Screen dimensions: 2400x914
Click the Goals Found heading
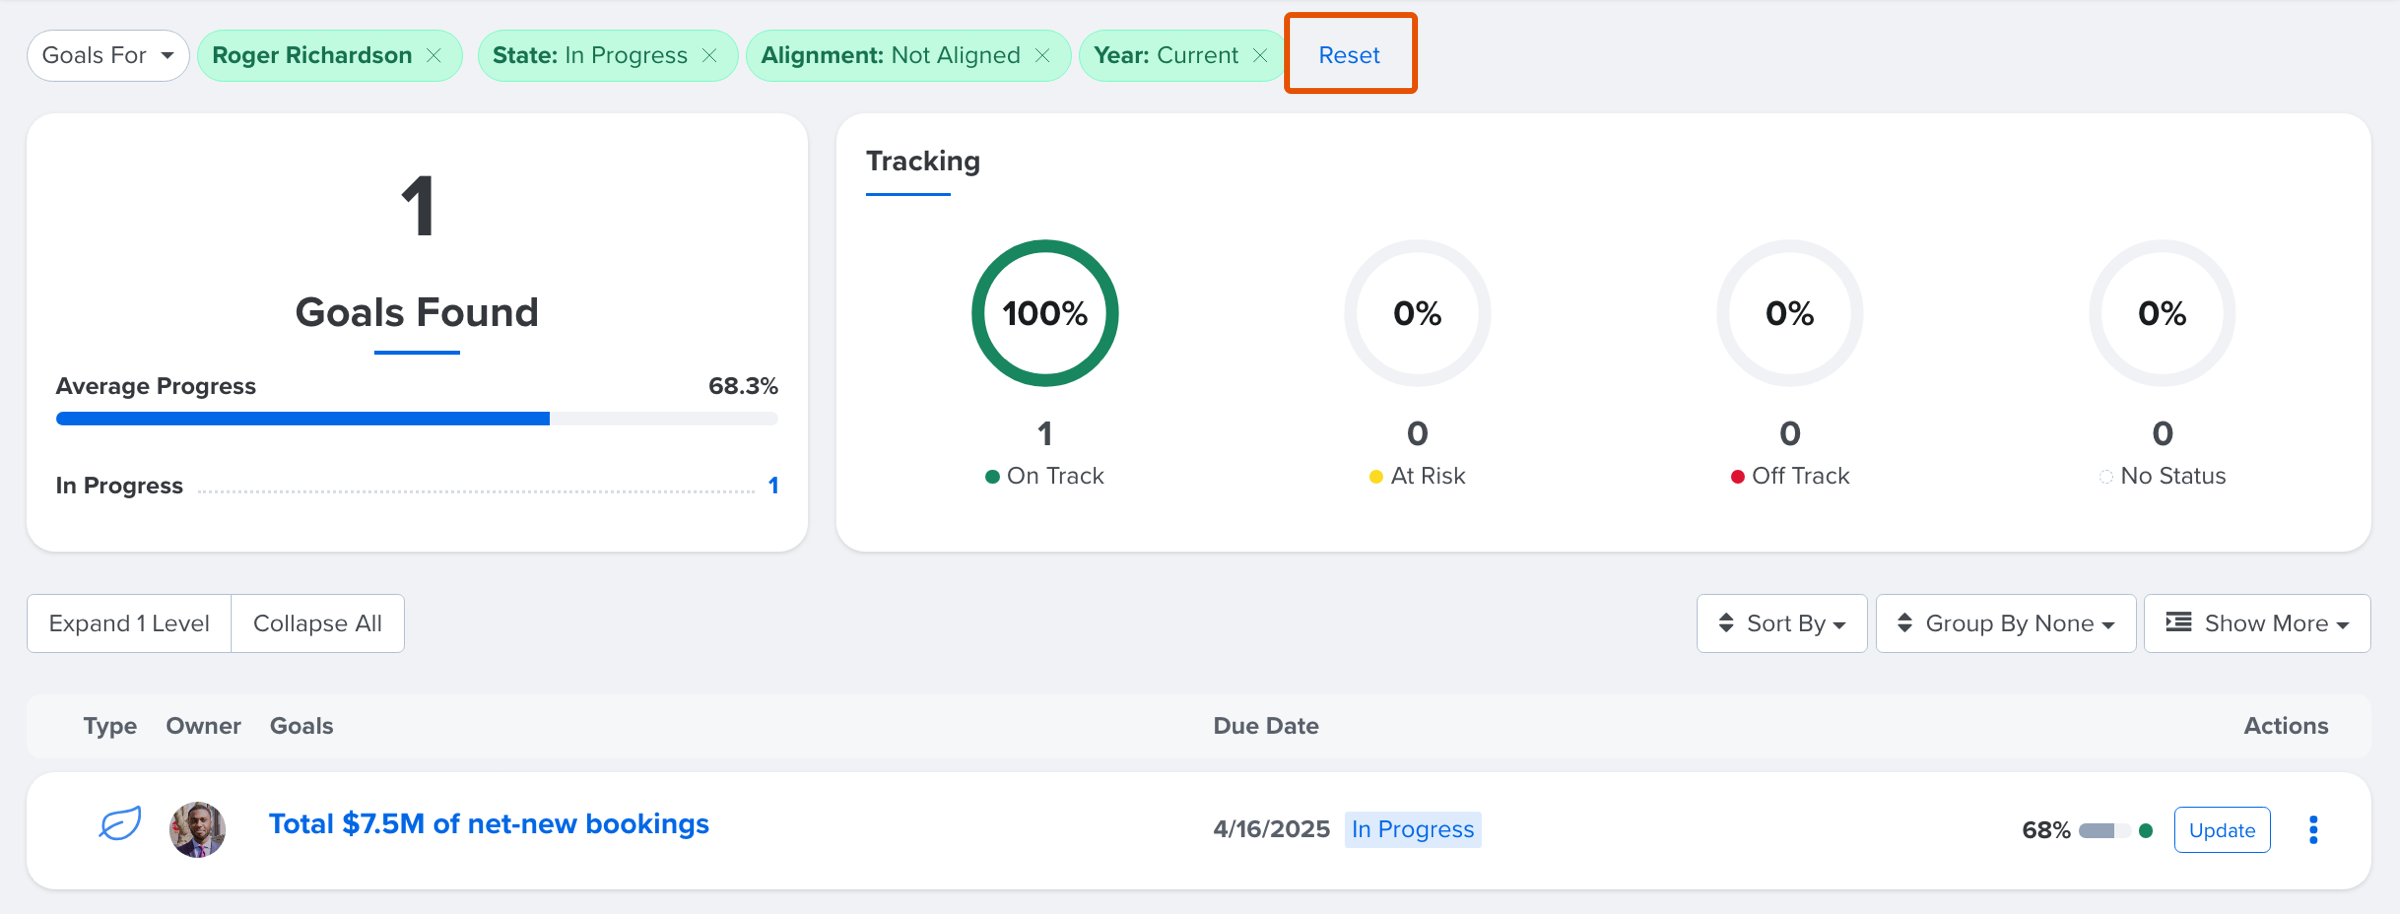417,313
